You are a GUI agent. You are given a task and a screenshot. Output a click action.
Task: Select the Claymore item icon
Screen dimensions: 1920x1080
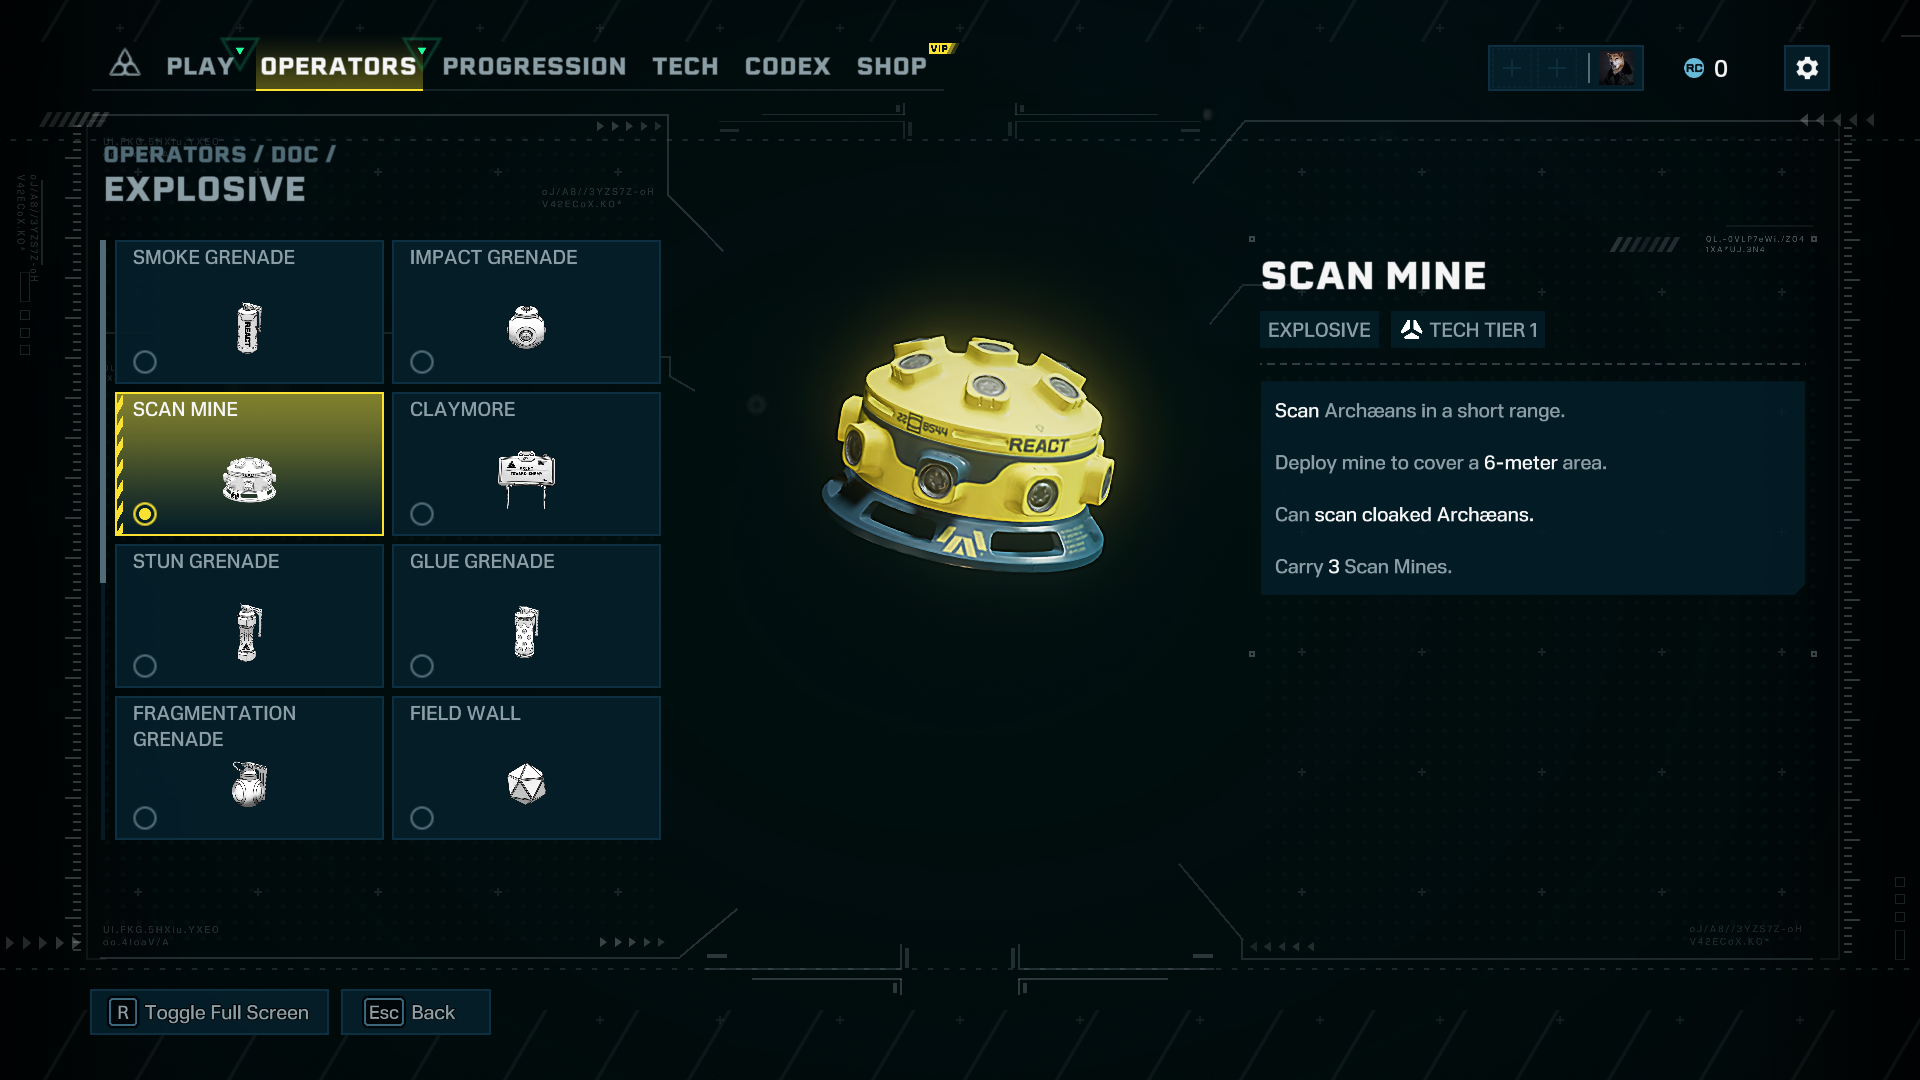pyautogui.click(x=526, y=479)
